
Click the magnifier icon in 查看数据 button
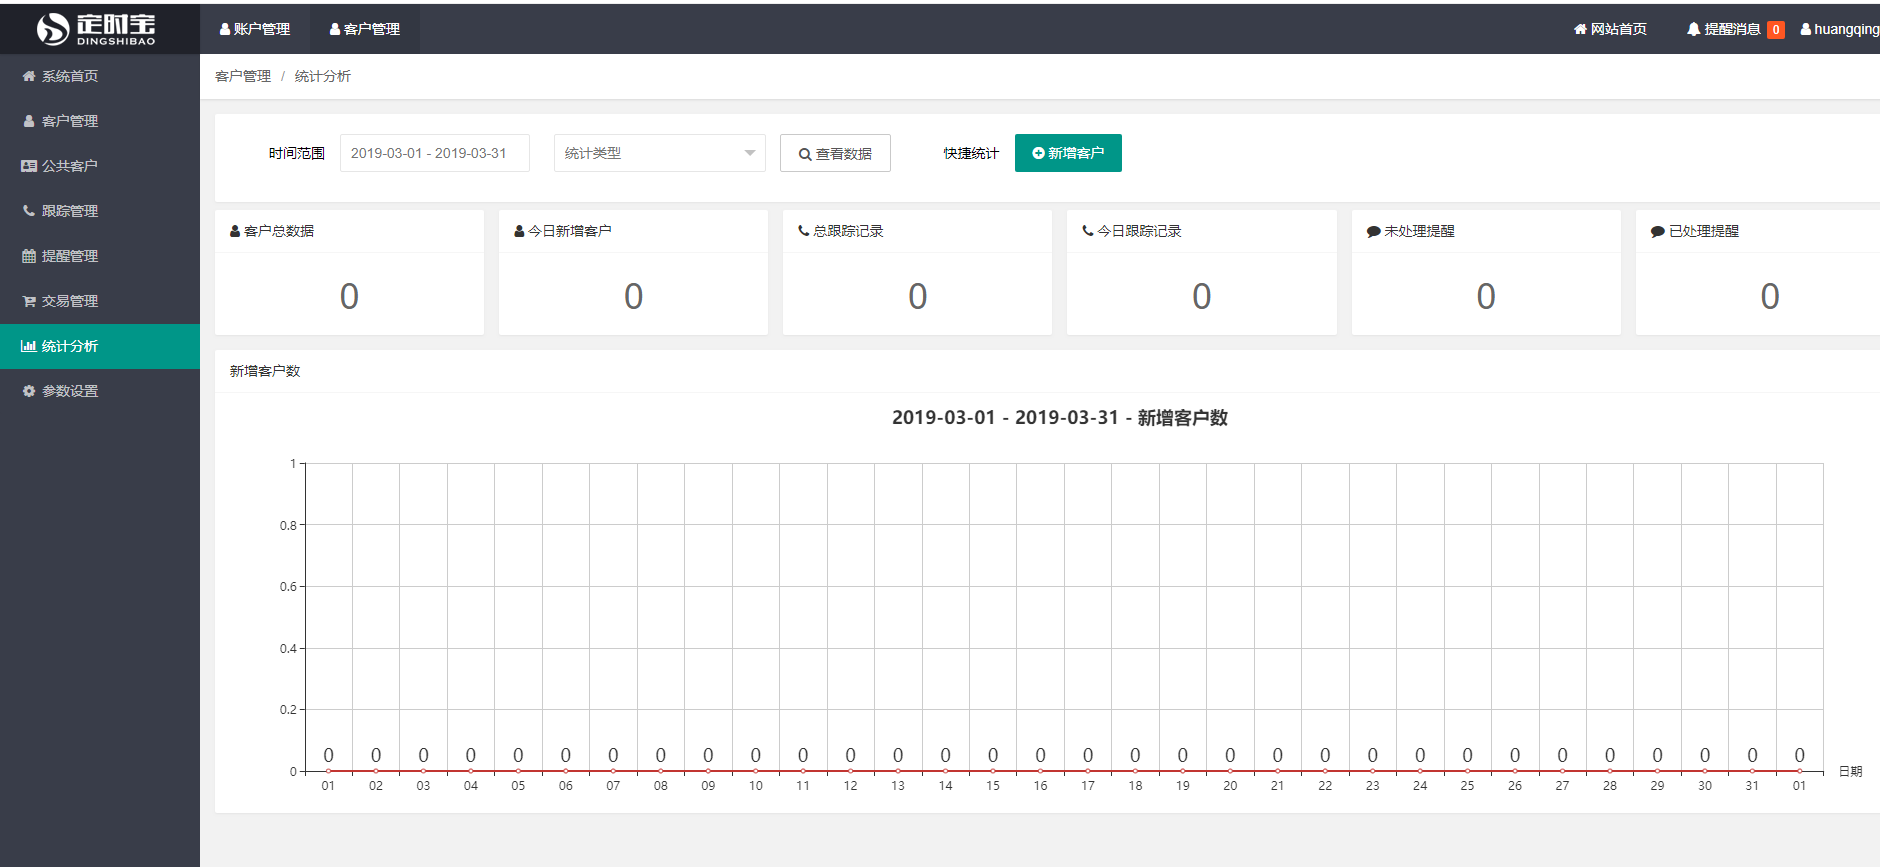[x=805, y=154]
